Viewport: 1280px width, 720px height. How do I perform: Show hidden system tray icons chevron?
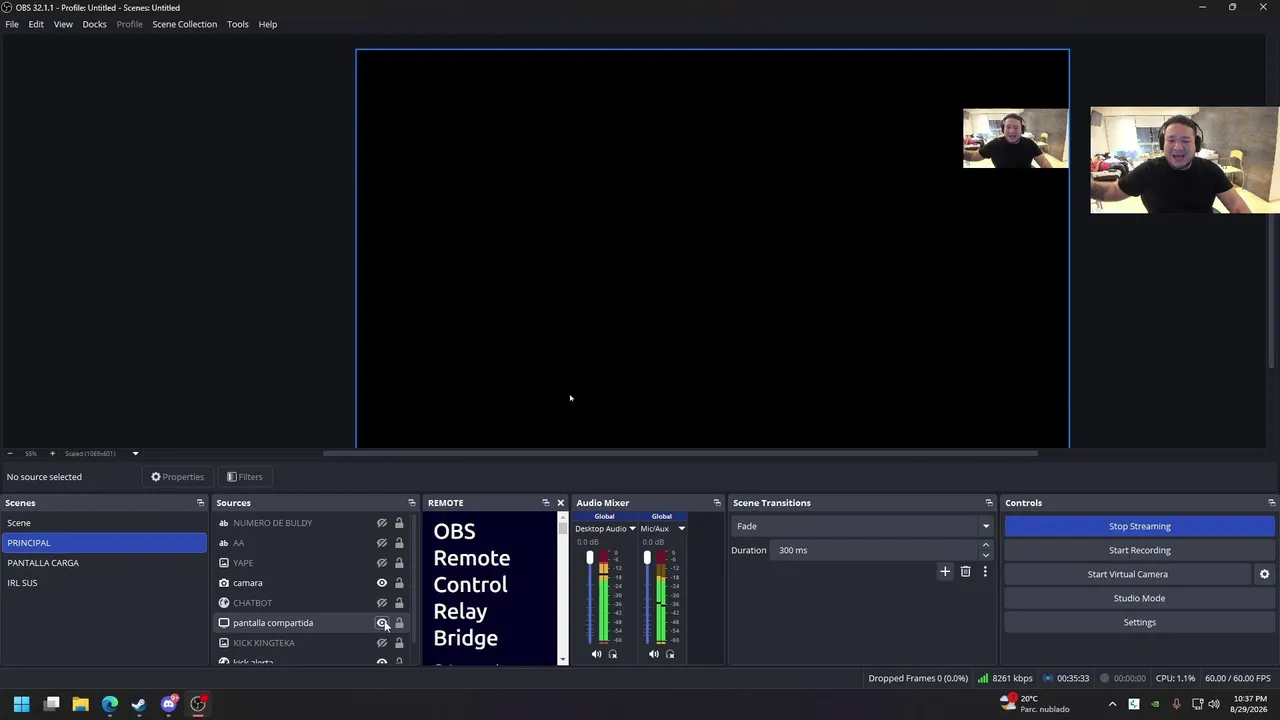1112,704
